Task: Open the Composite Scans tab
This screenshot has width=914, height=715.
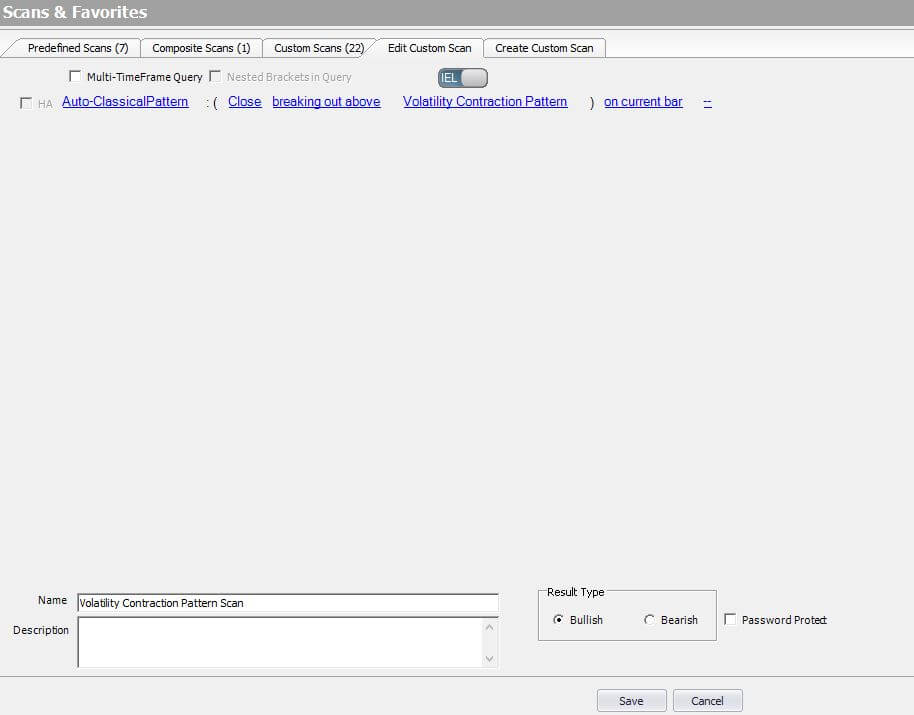Action: click(201, 48)
